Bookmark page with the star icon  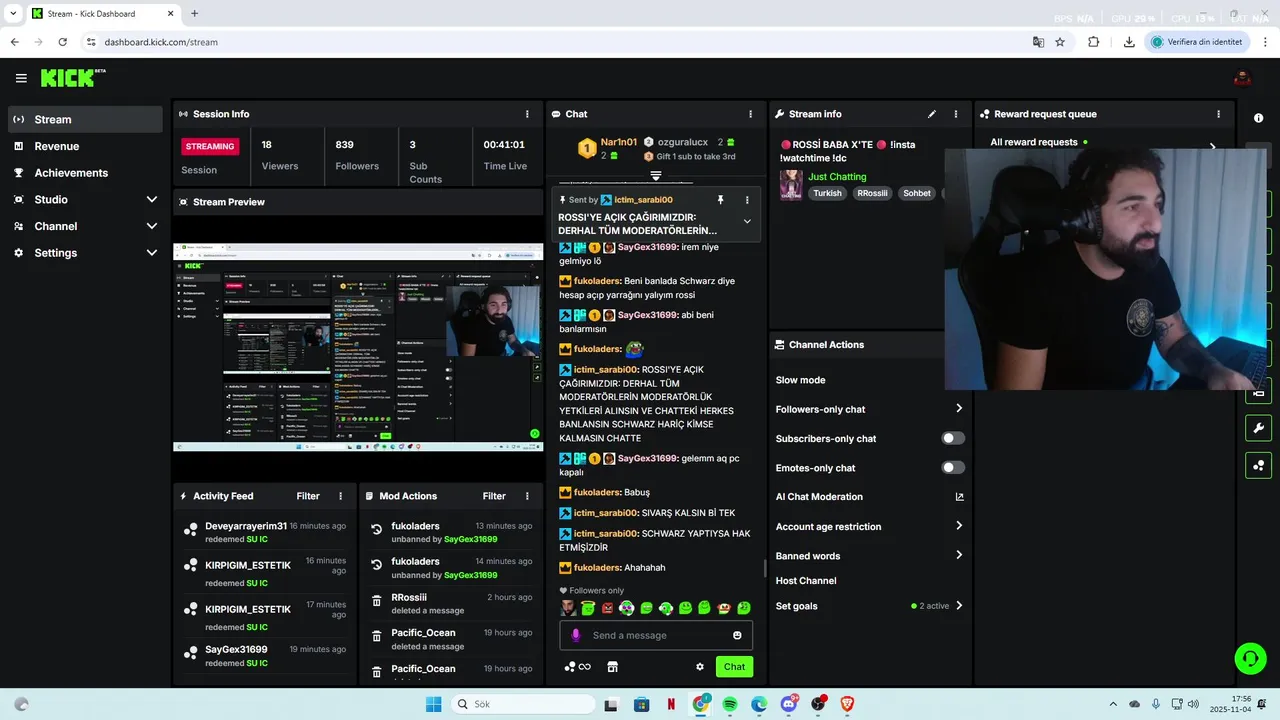tap(1060, 42)
